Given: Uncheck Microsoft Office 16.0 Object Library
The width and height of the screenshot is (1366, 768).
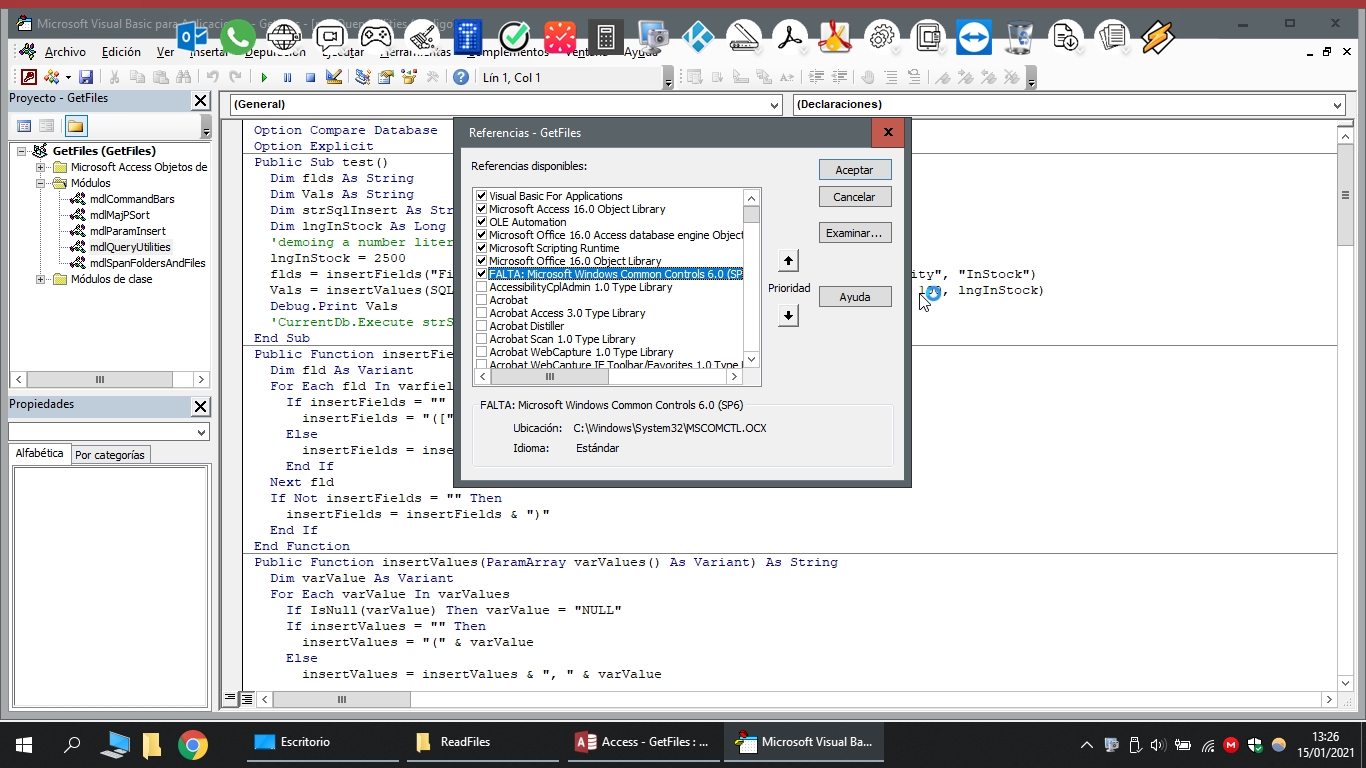Looking at the screenshot, I should point(482,261).
